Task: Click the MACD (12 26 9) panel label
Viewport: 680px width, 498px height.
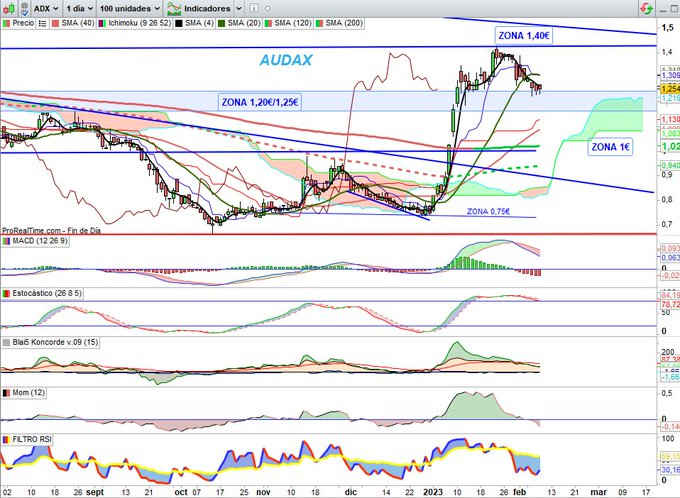Action: tap(39, 241)
